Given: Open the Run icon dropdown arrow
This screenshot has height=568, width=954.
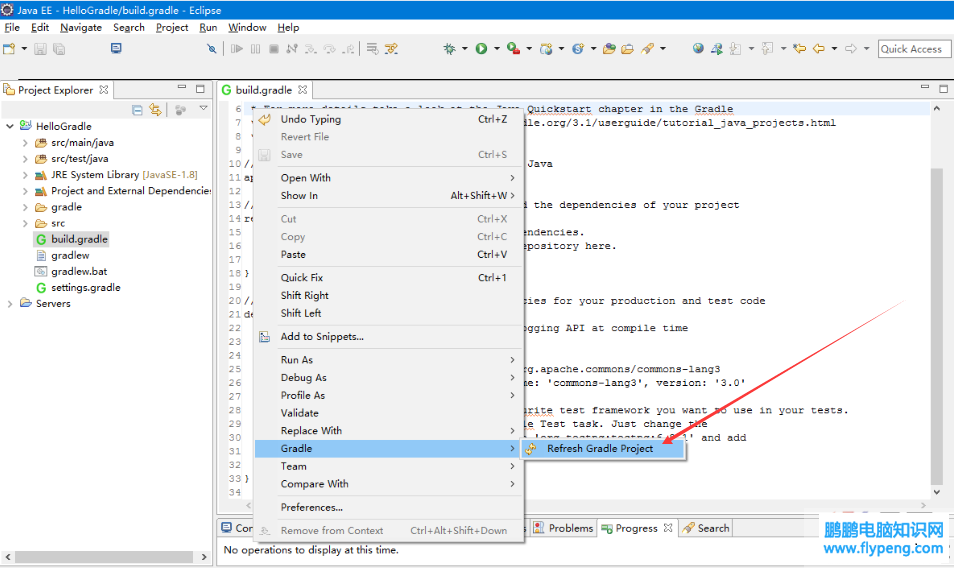Looking at the screenshot, I should point(496,49).
